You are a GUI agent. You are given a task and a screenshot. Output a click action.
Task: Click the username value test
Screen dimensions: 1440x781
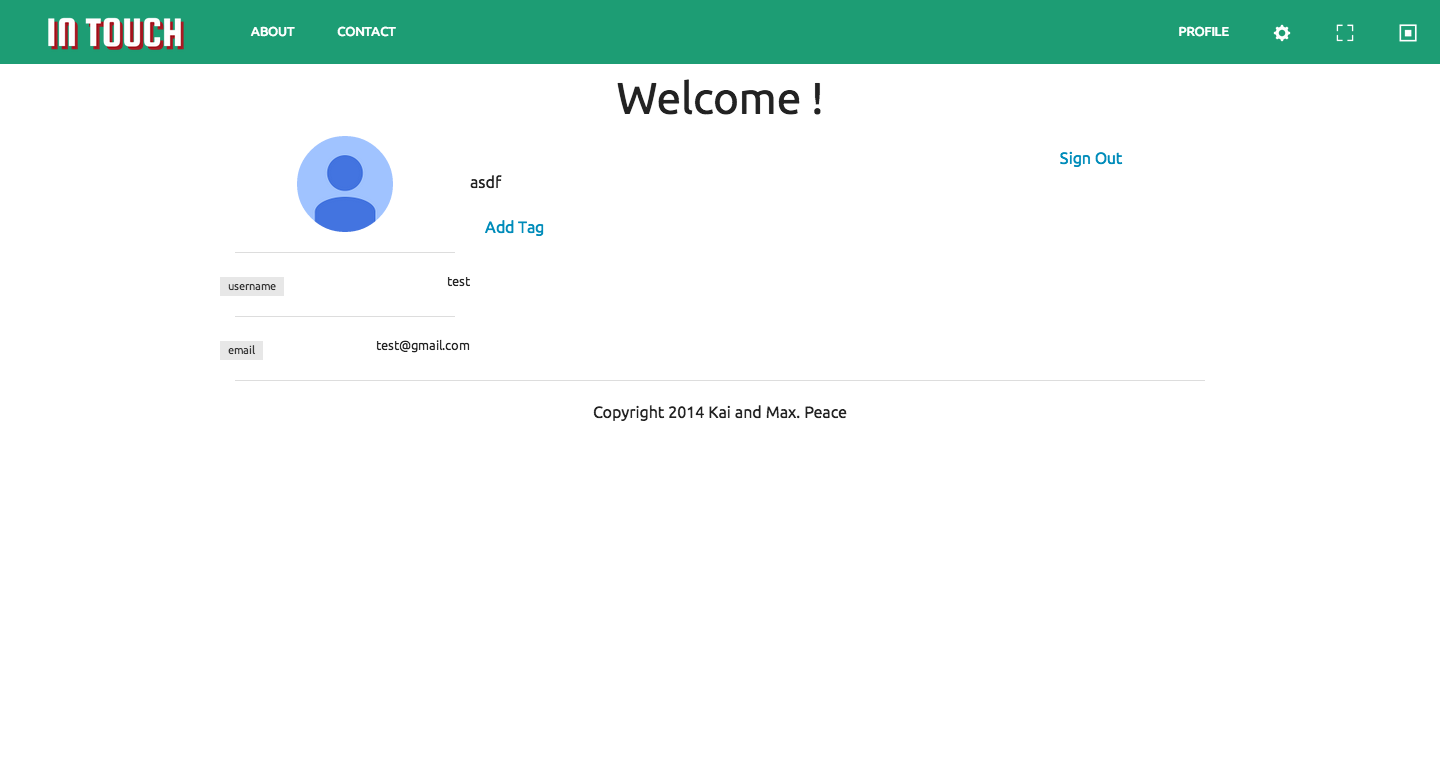(458, 282)
